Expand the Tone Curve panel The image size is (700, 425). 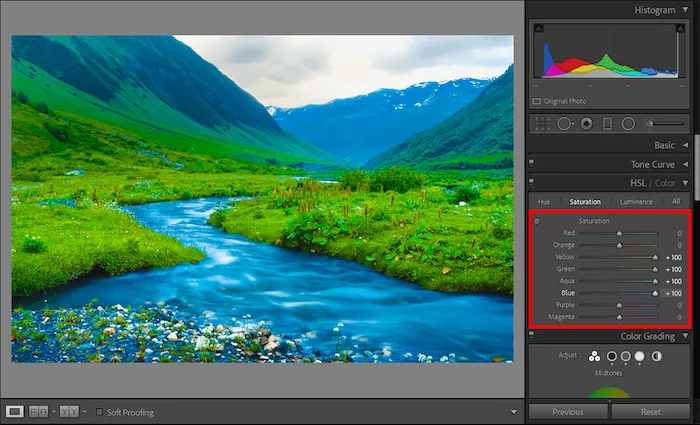685,164
